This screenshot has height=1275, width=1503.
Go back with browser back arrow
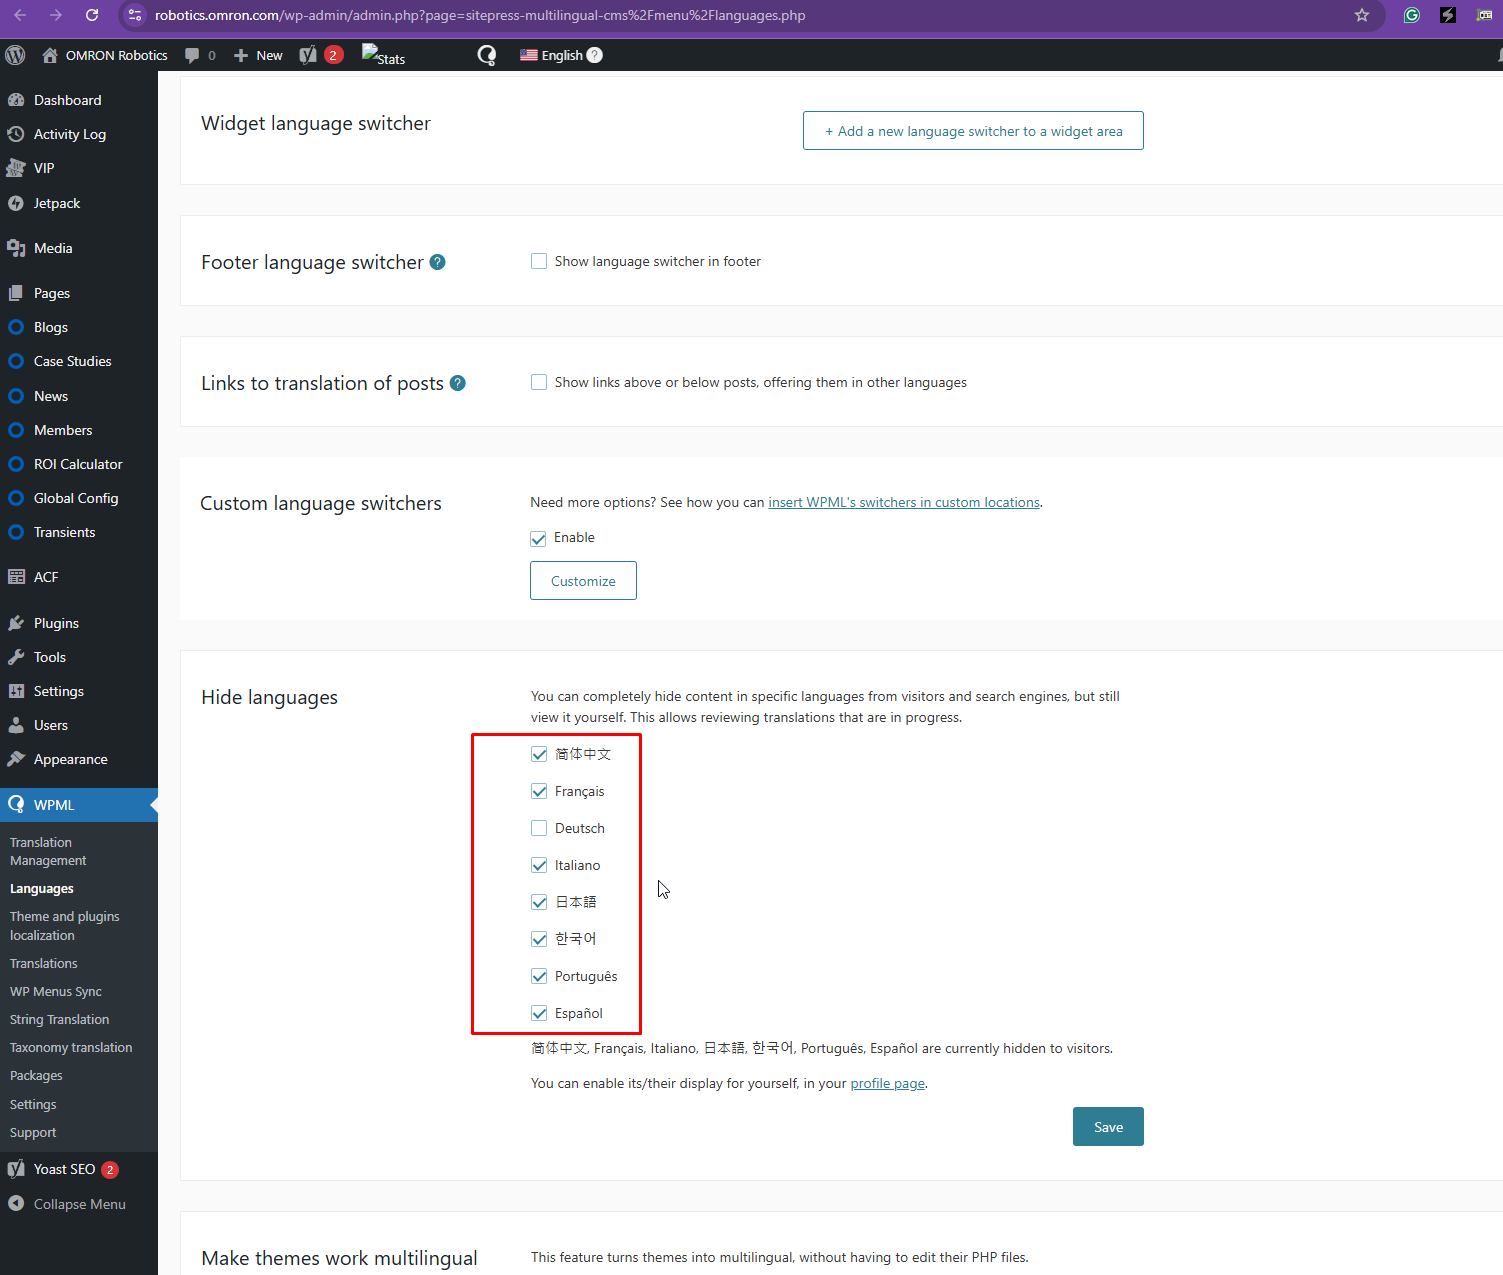(x=20, y=15)
